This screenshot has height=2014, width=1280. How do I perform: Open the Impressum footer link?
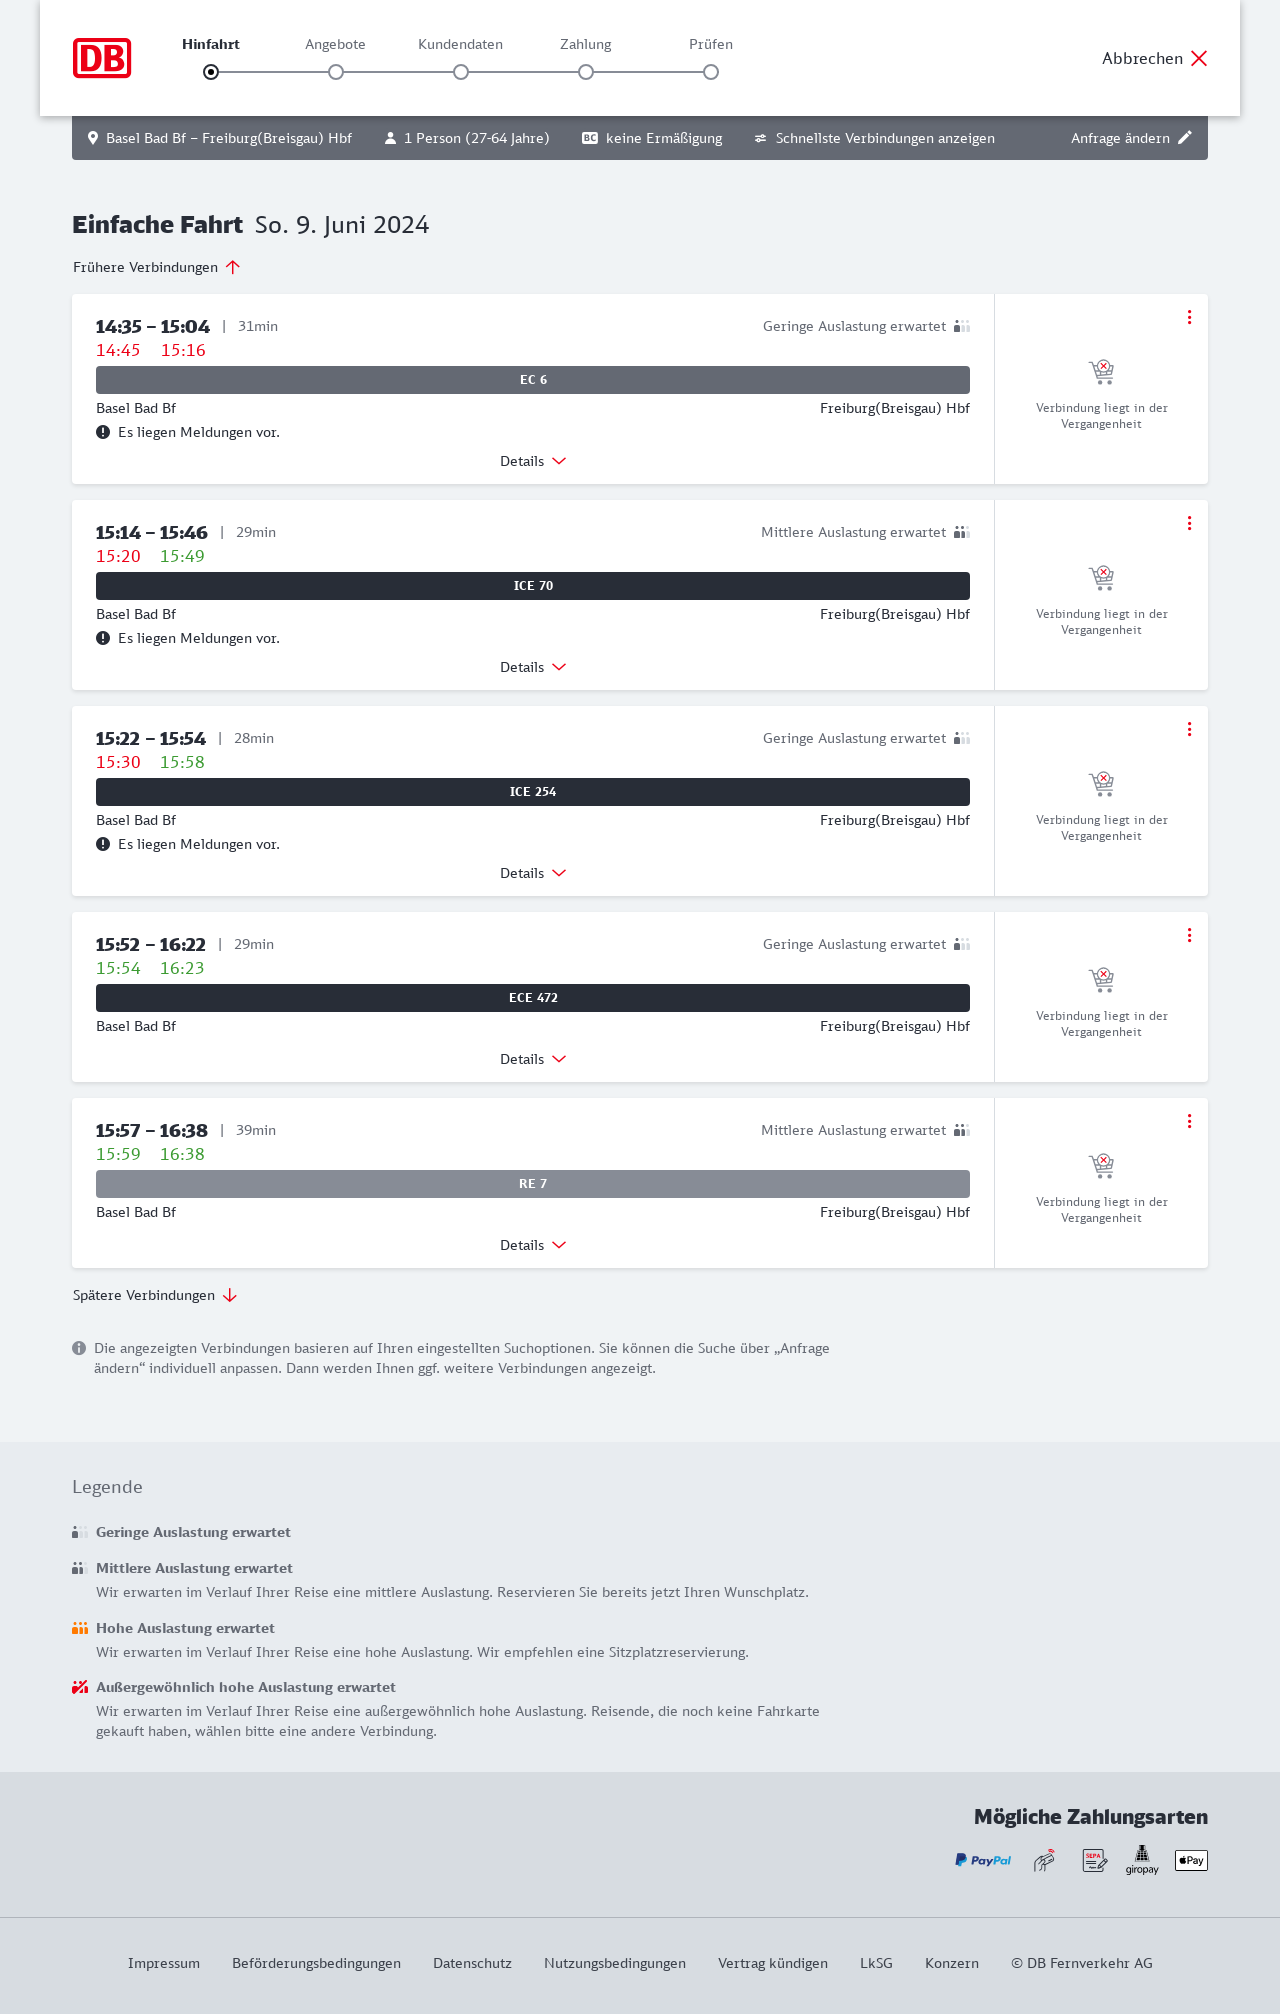tap(164, 1963)
